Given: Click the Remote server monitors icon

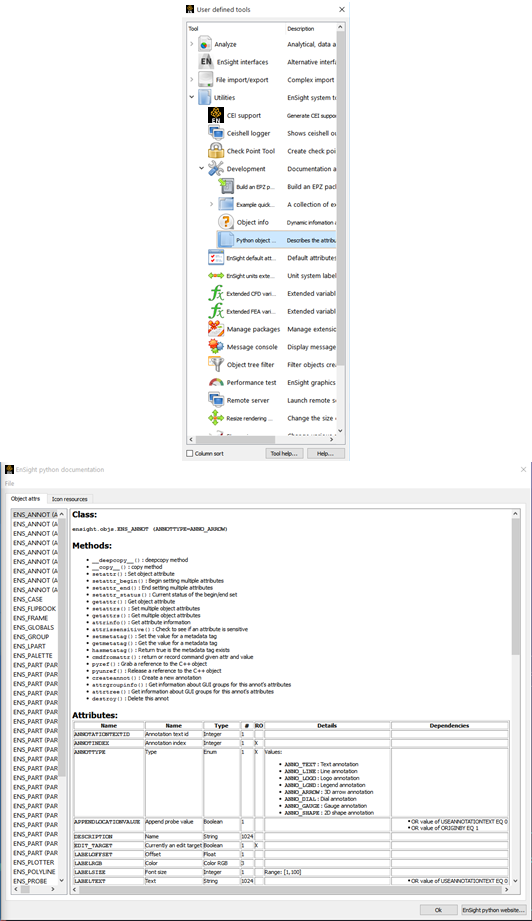Looking at the screenshot, I should coord(216,400).
